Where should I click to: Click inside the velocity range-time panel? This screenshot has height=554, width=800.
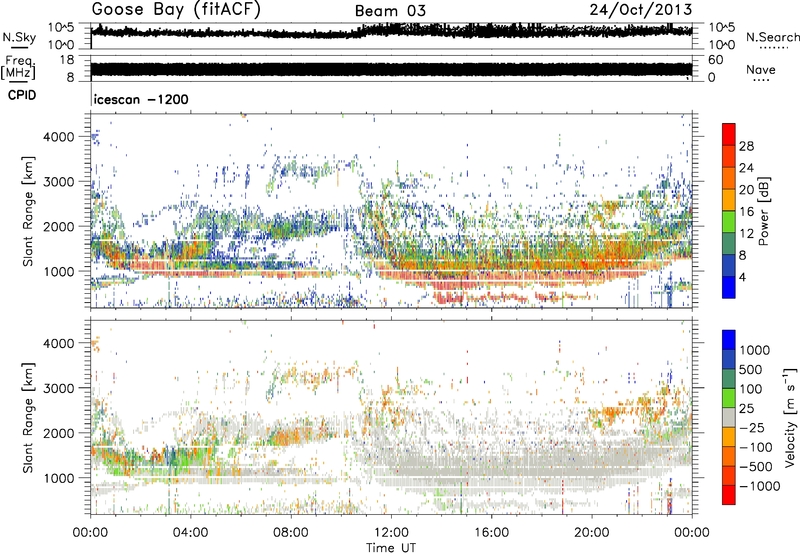(x=391, y=417)
